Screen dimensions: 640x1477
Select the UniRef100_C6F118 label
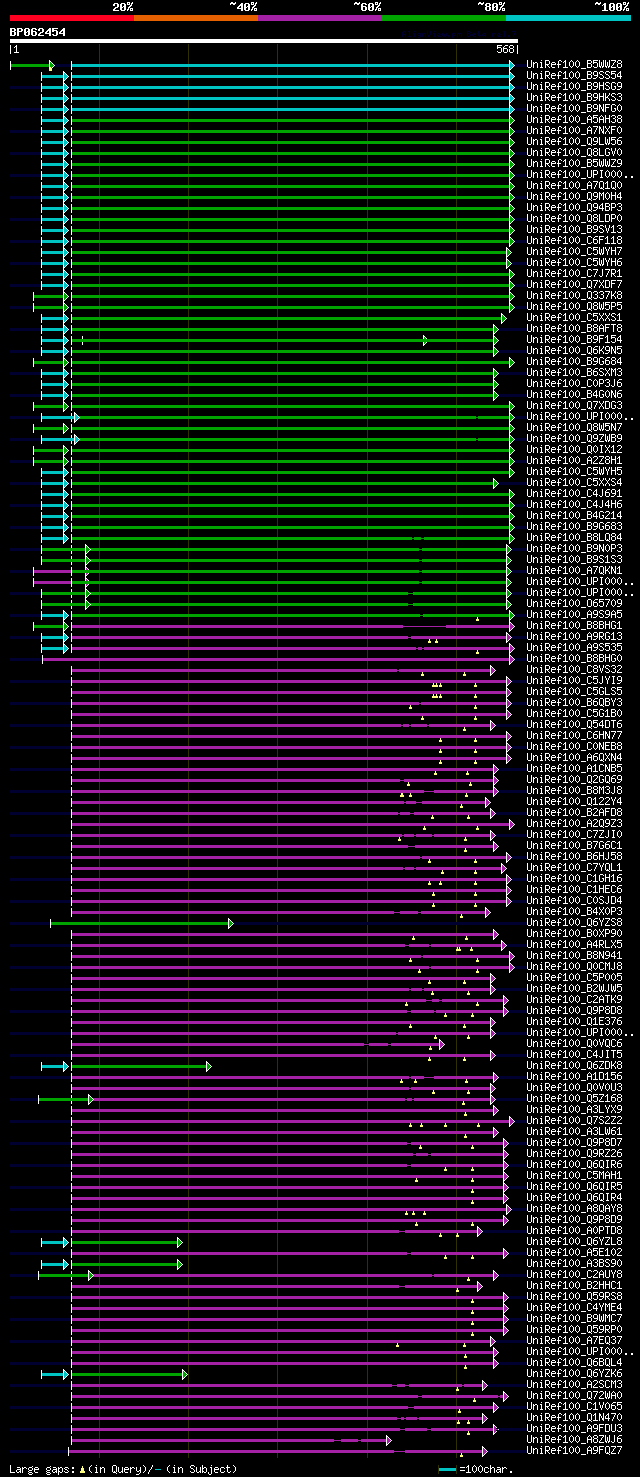click(x=574, y=240)
